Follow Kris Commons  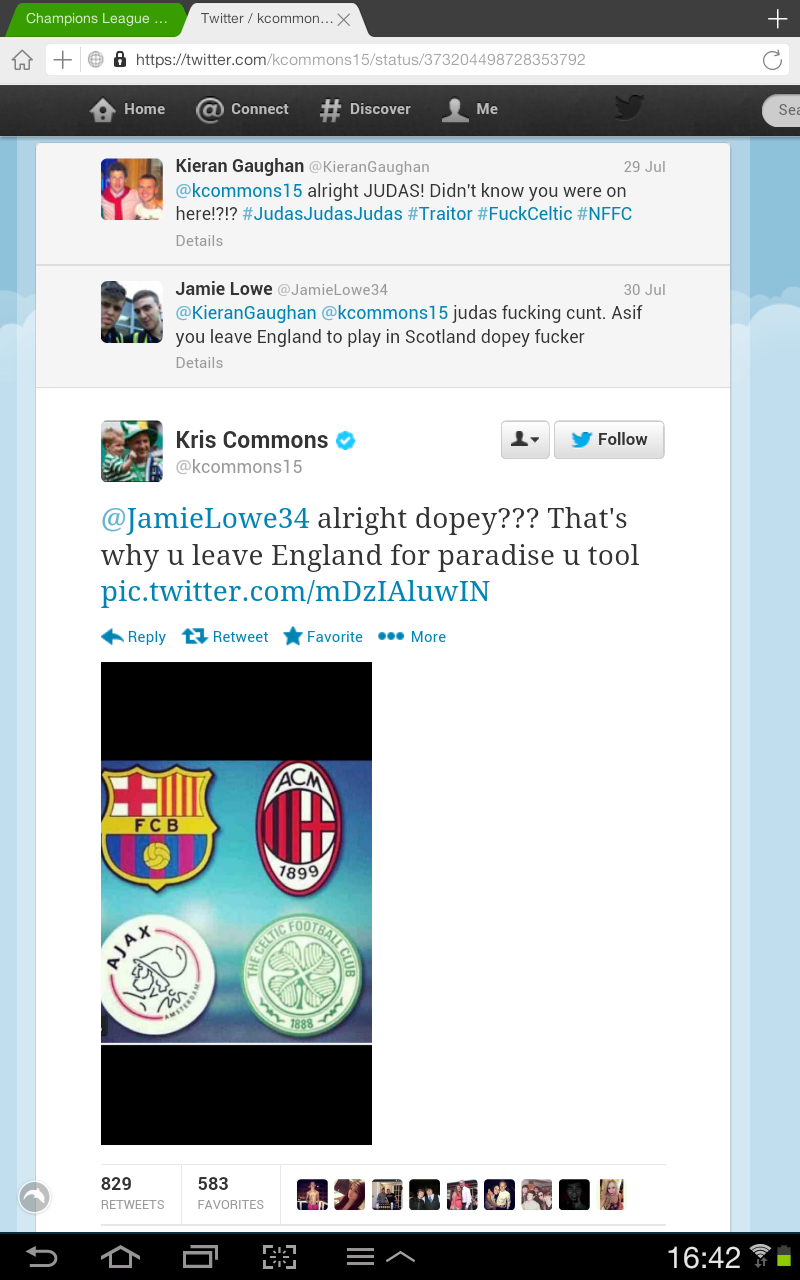pyautogui.click(x=609, y=439)
